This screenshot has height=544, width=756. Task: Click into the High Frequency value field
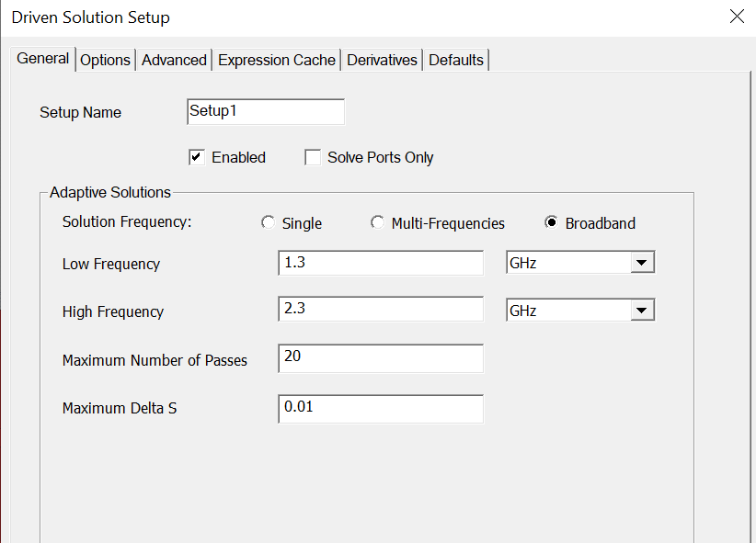pos(380,309)
